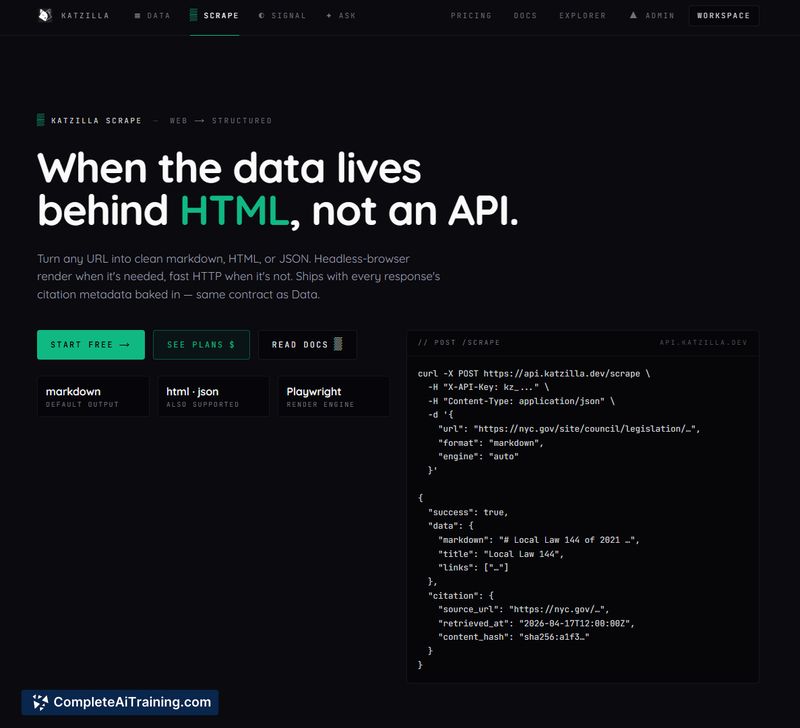Click the arrow icon in Start Free

tap(124, 345)
